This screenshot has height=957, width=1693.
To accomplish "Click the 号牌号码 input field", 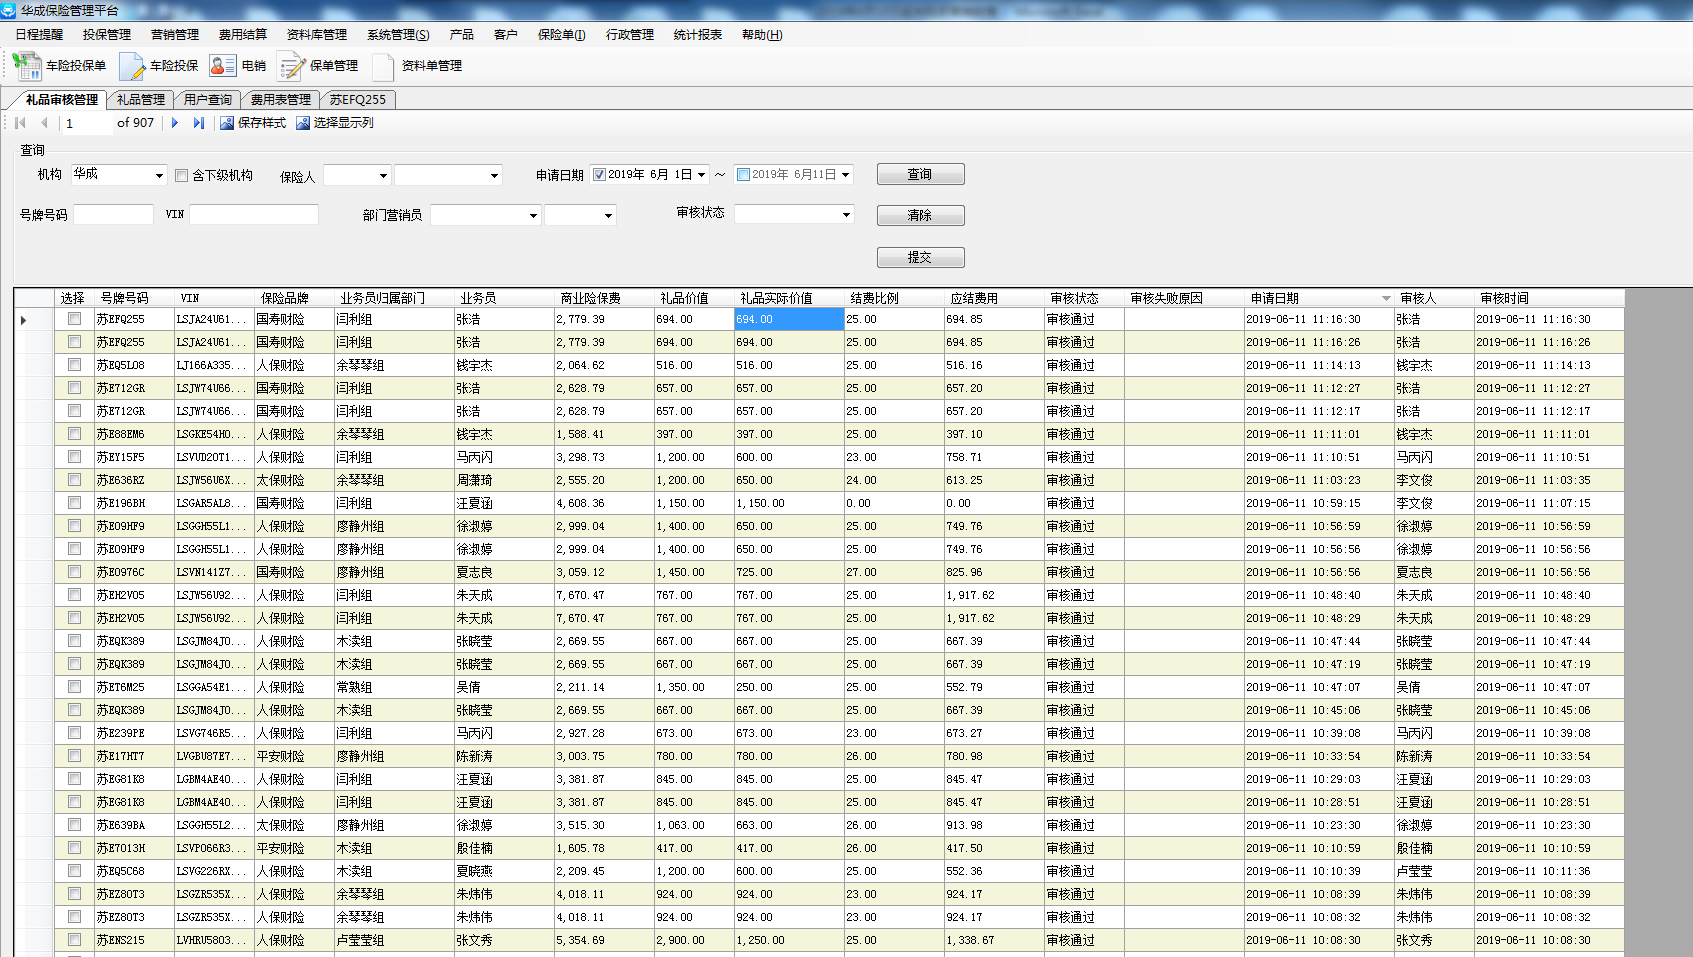I will [x=113, y=215].
